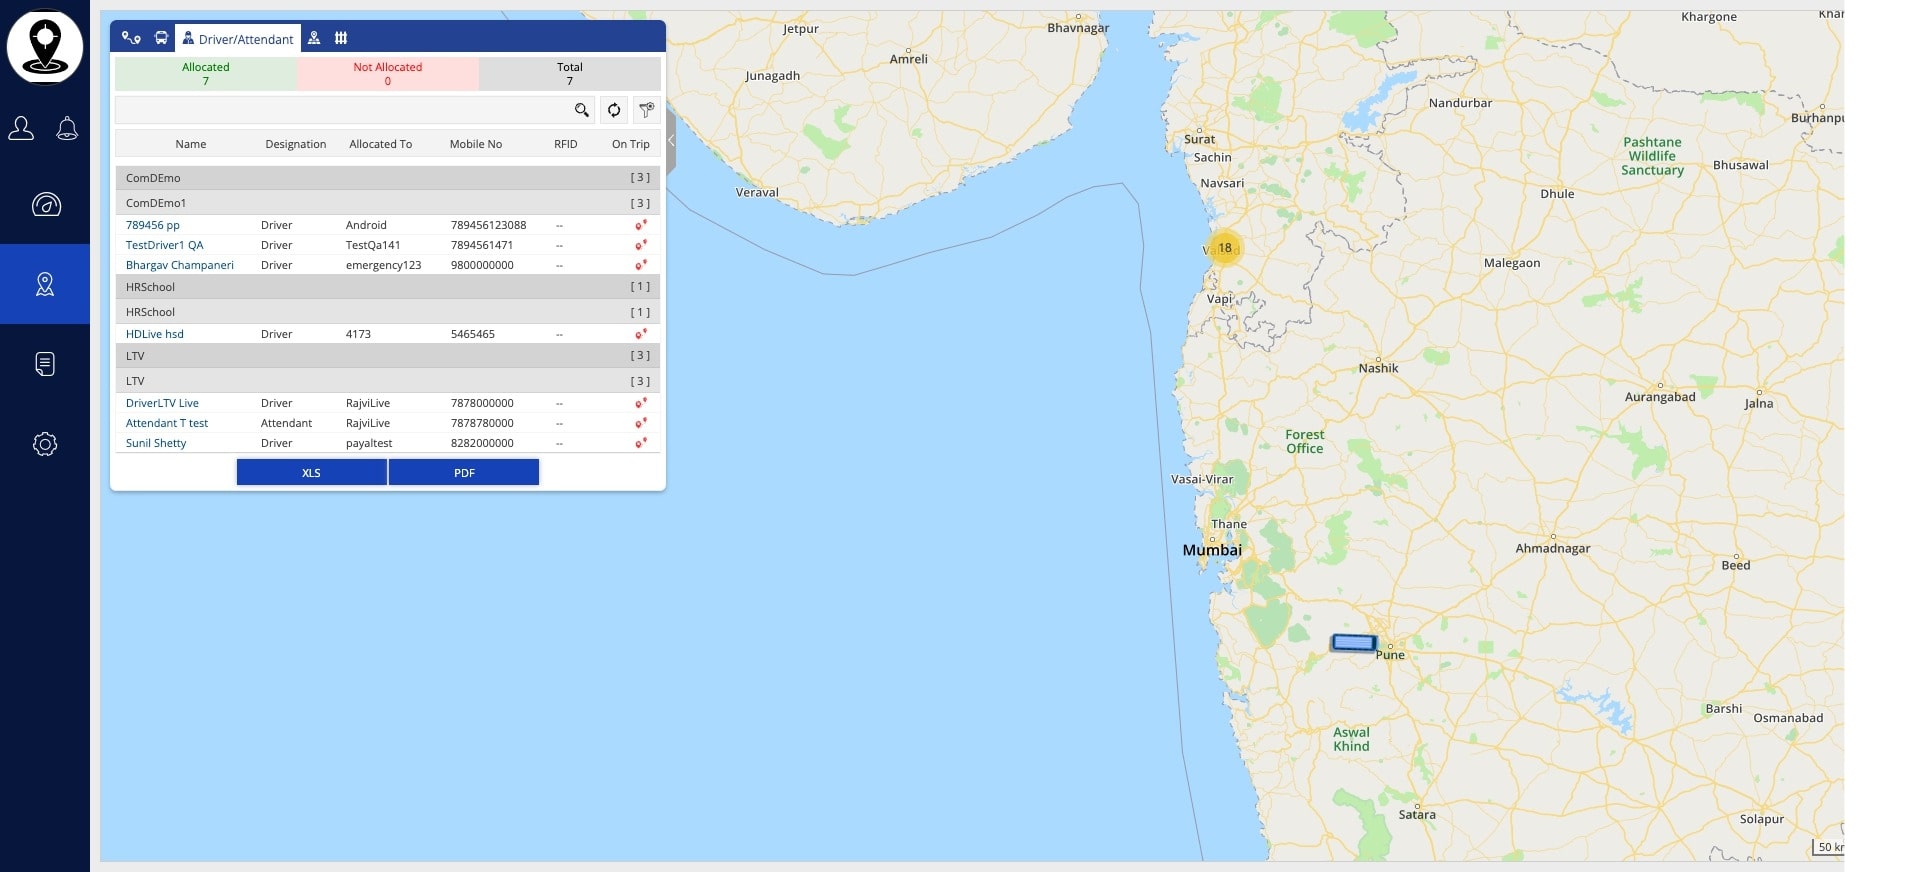Click the refresh list icon
This screenshot has height=872, width=1920.
(x=614, y=110)
